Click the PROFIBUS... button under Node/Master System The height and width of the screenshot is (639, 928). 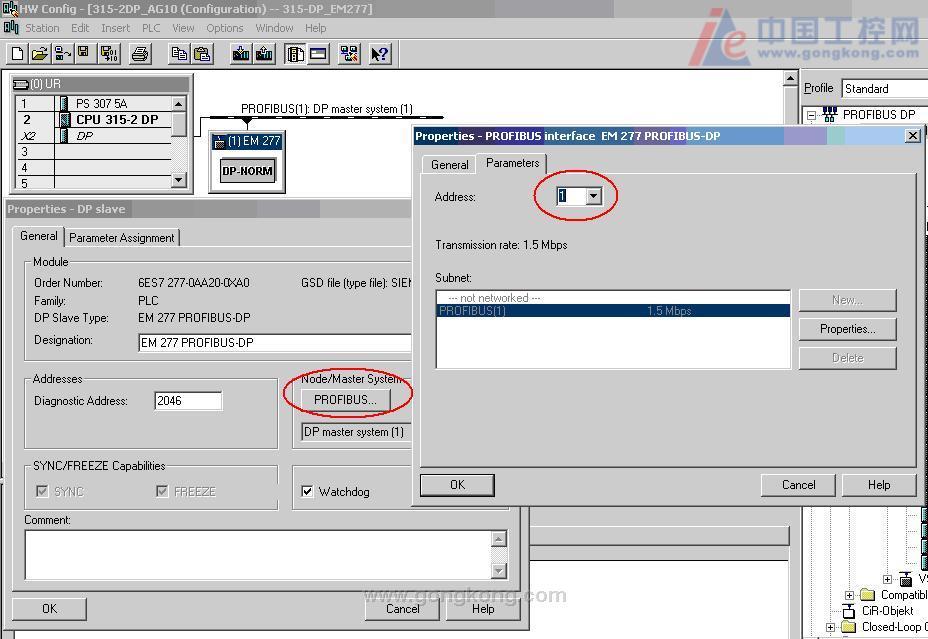[x=345, y=400]
